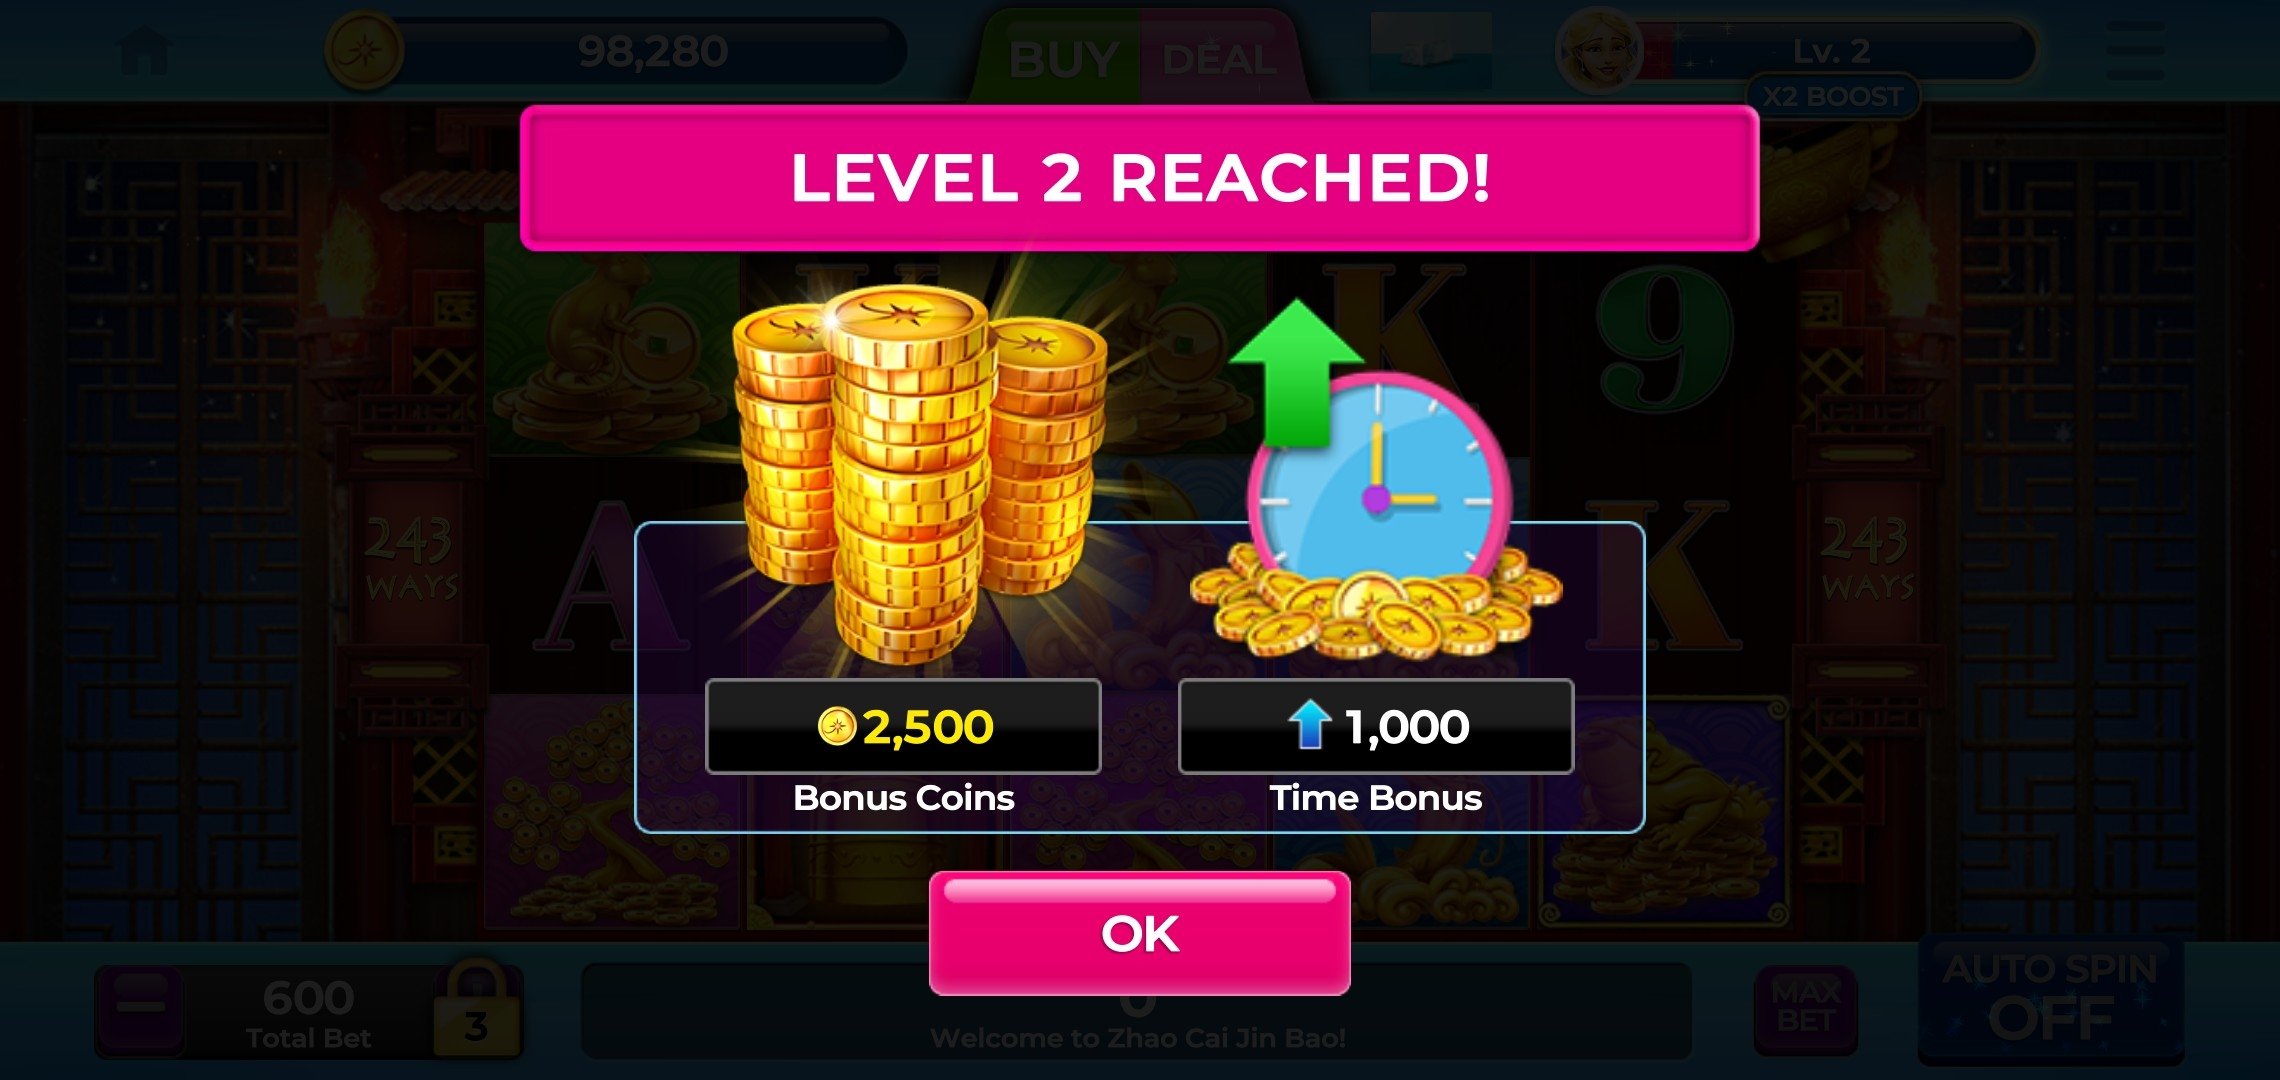Decrease bet with the minus button
2280x1080 pixels.
(x=141, y=1008)
